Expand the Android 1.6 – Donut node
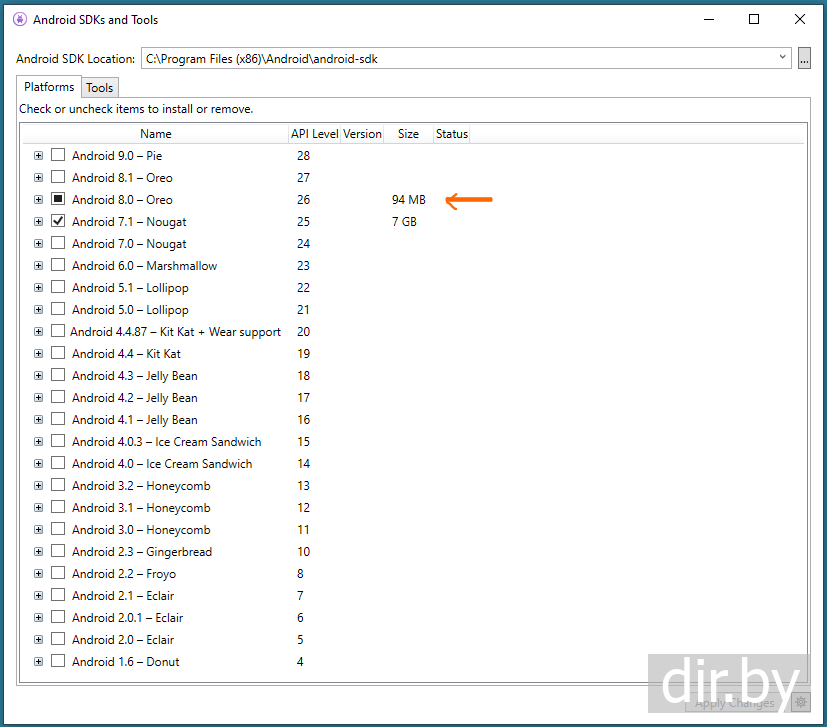The height and width of the screenshot is (727, 827). (x=38, y=661)
